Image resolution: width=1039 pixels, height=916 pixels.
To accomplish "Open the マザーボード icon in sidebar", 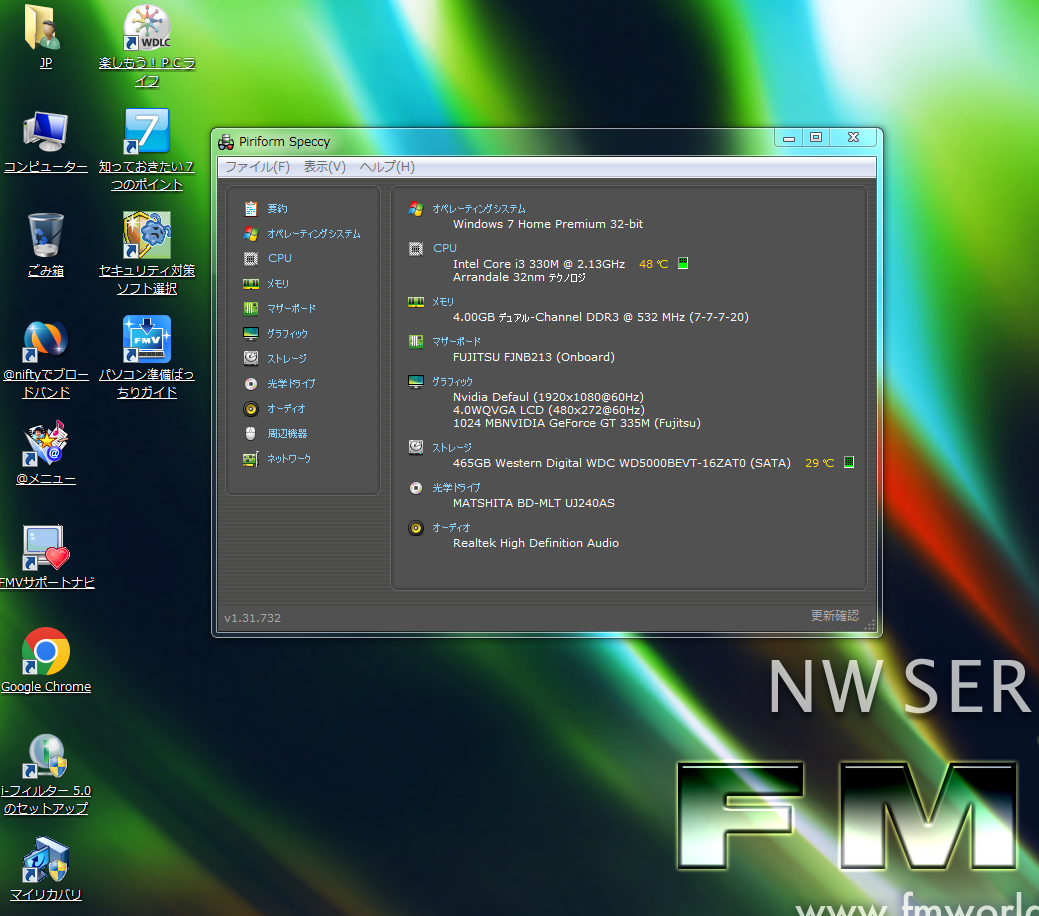I will pyautogui.click(x=250, y=309).
